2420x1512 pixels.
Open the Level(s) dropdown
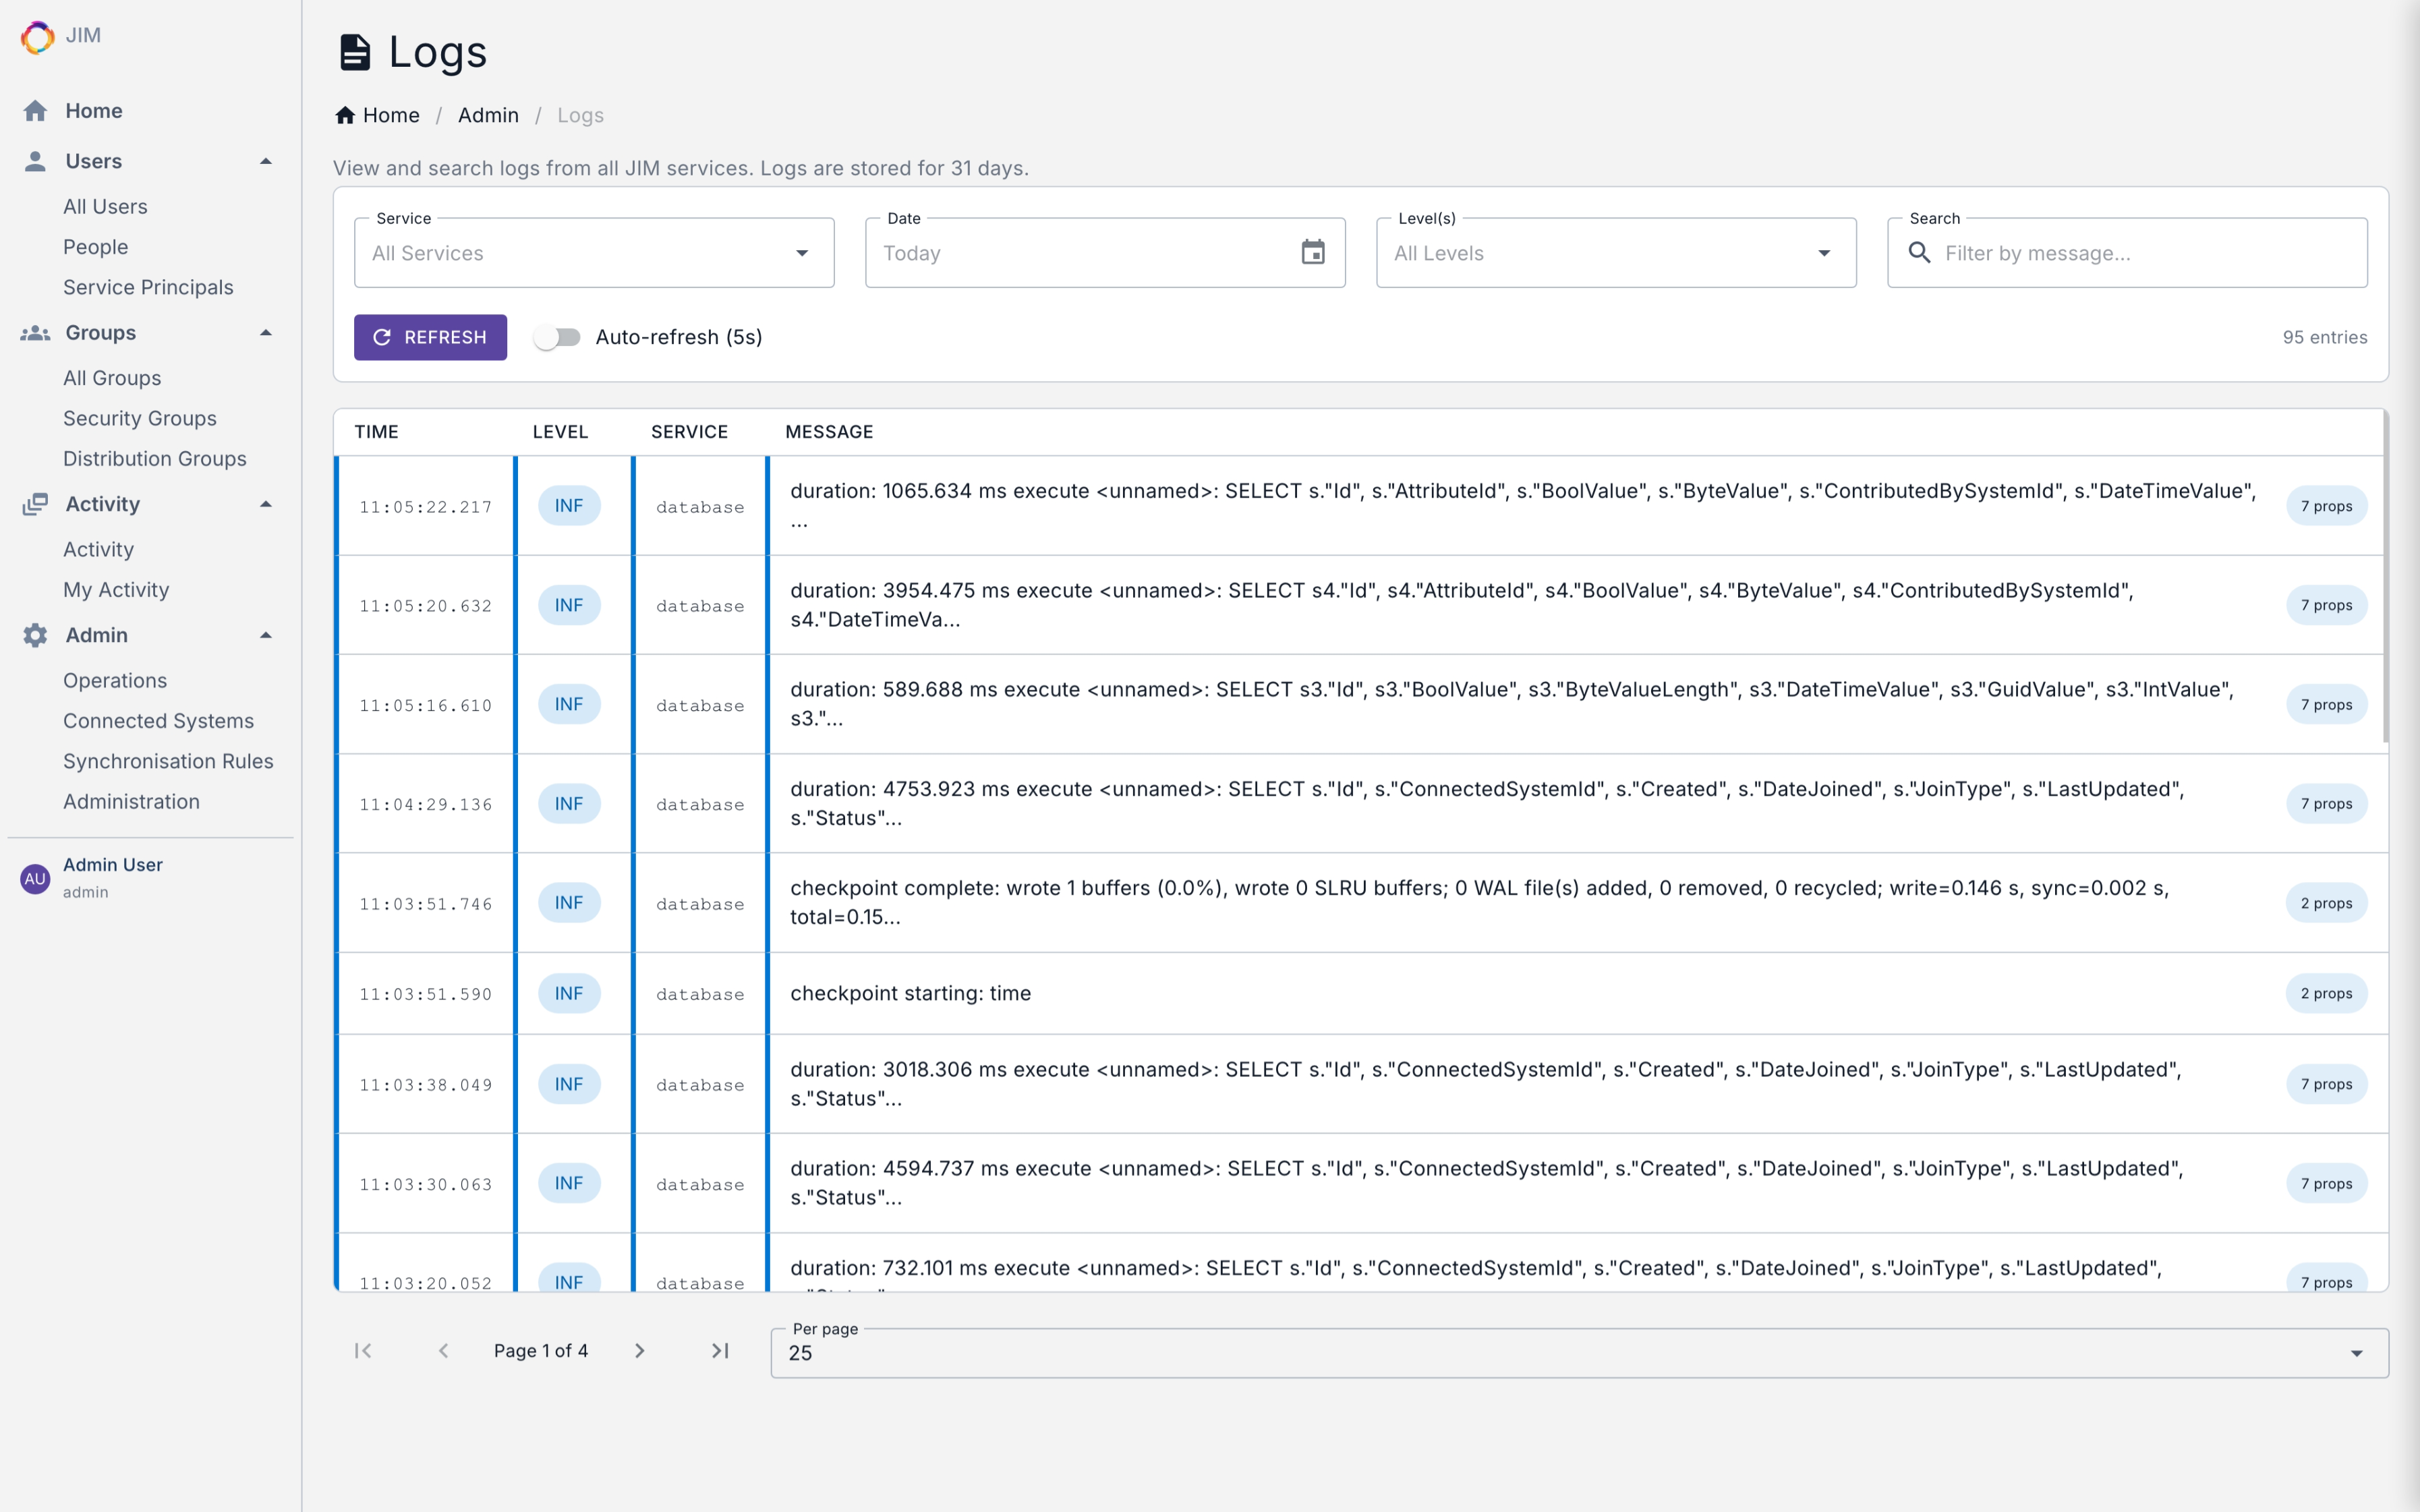point(1615,253)
